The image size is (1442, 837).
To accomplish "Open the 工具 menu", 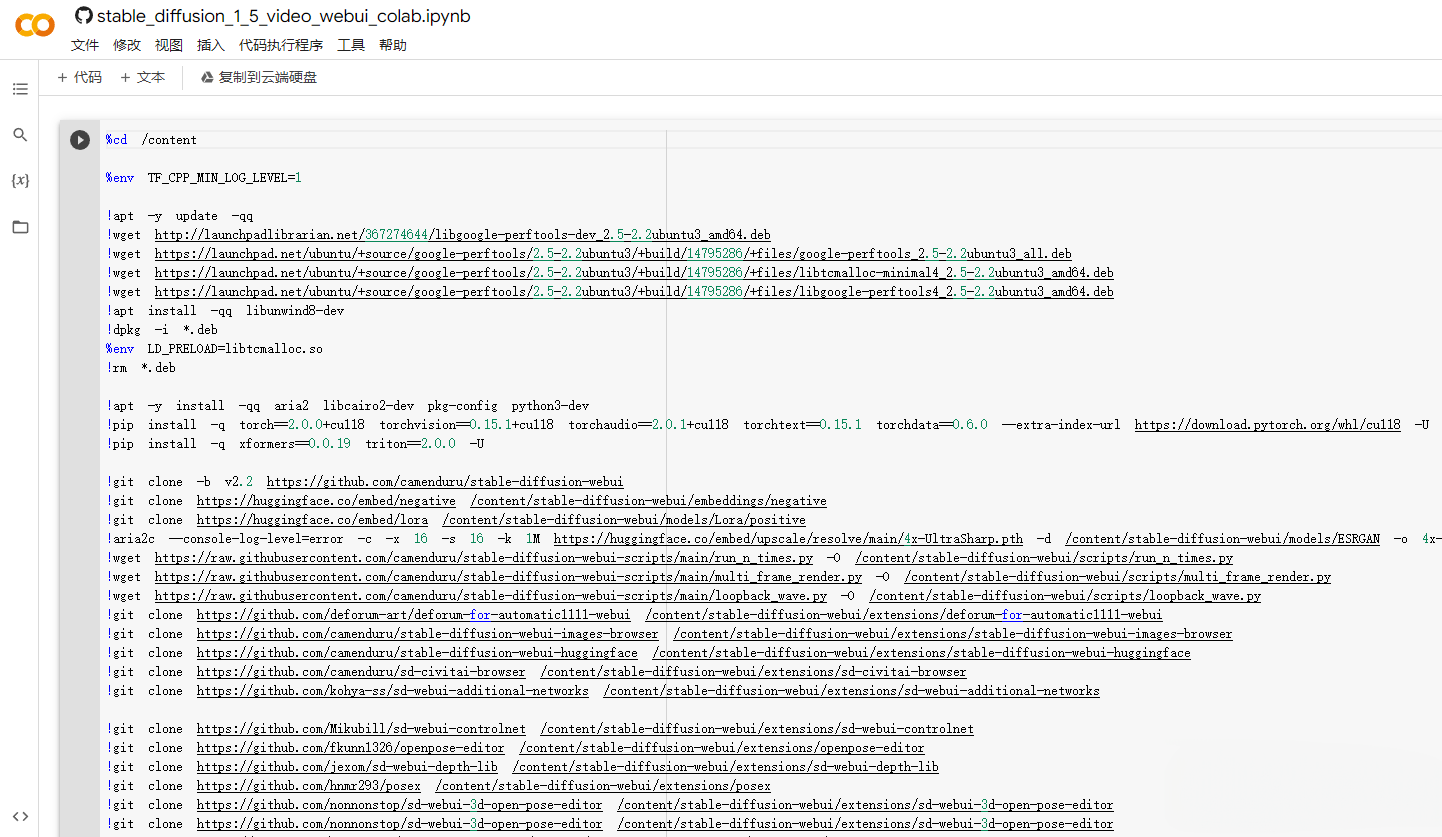I will click(351, 45).
